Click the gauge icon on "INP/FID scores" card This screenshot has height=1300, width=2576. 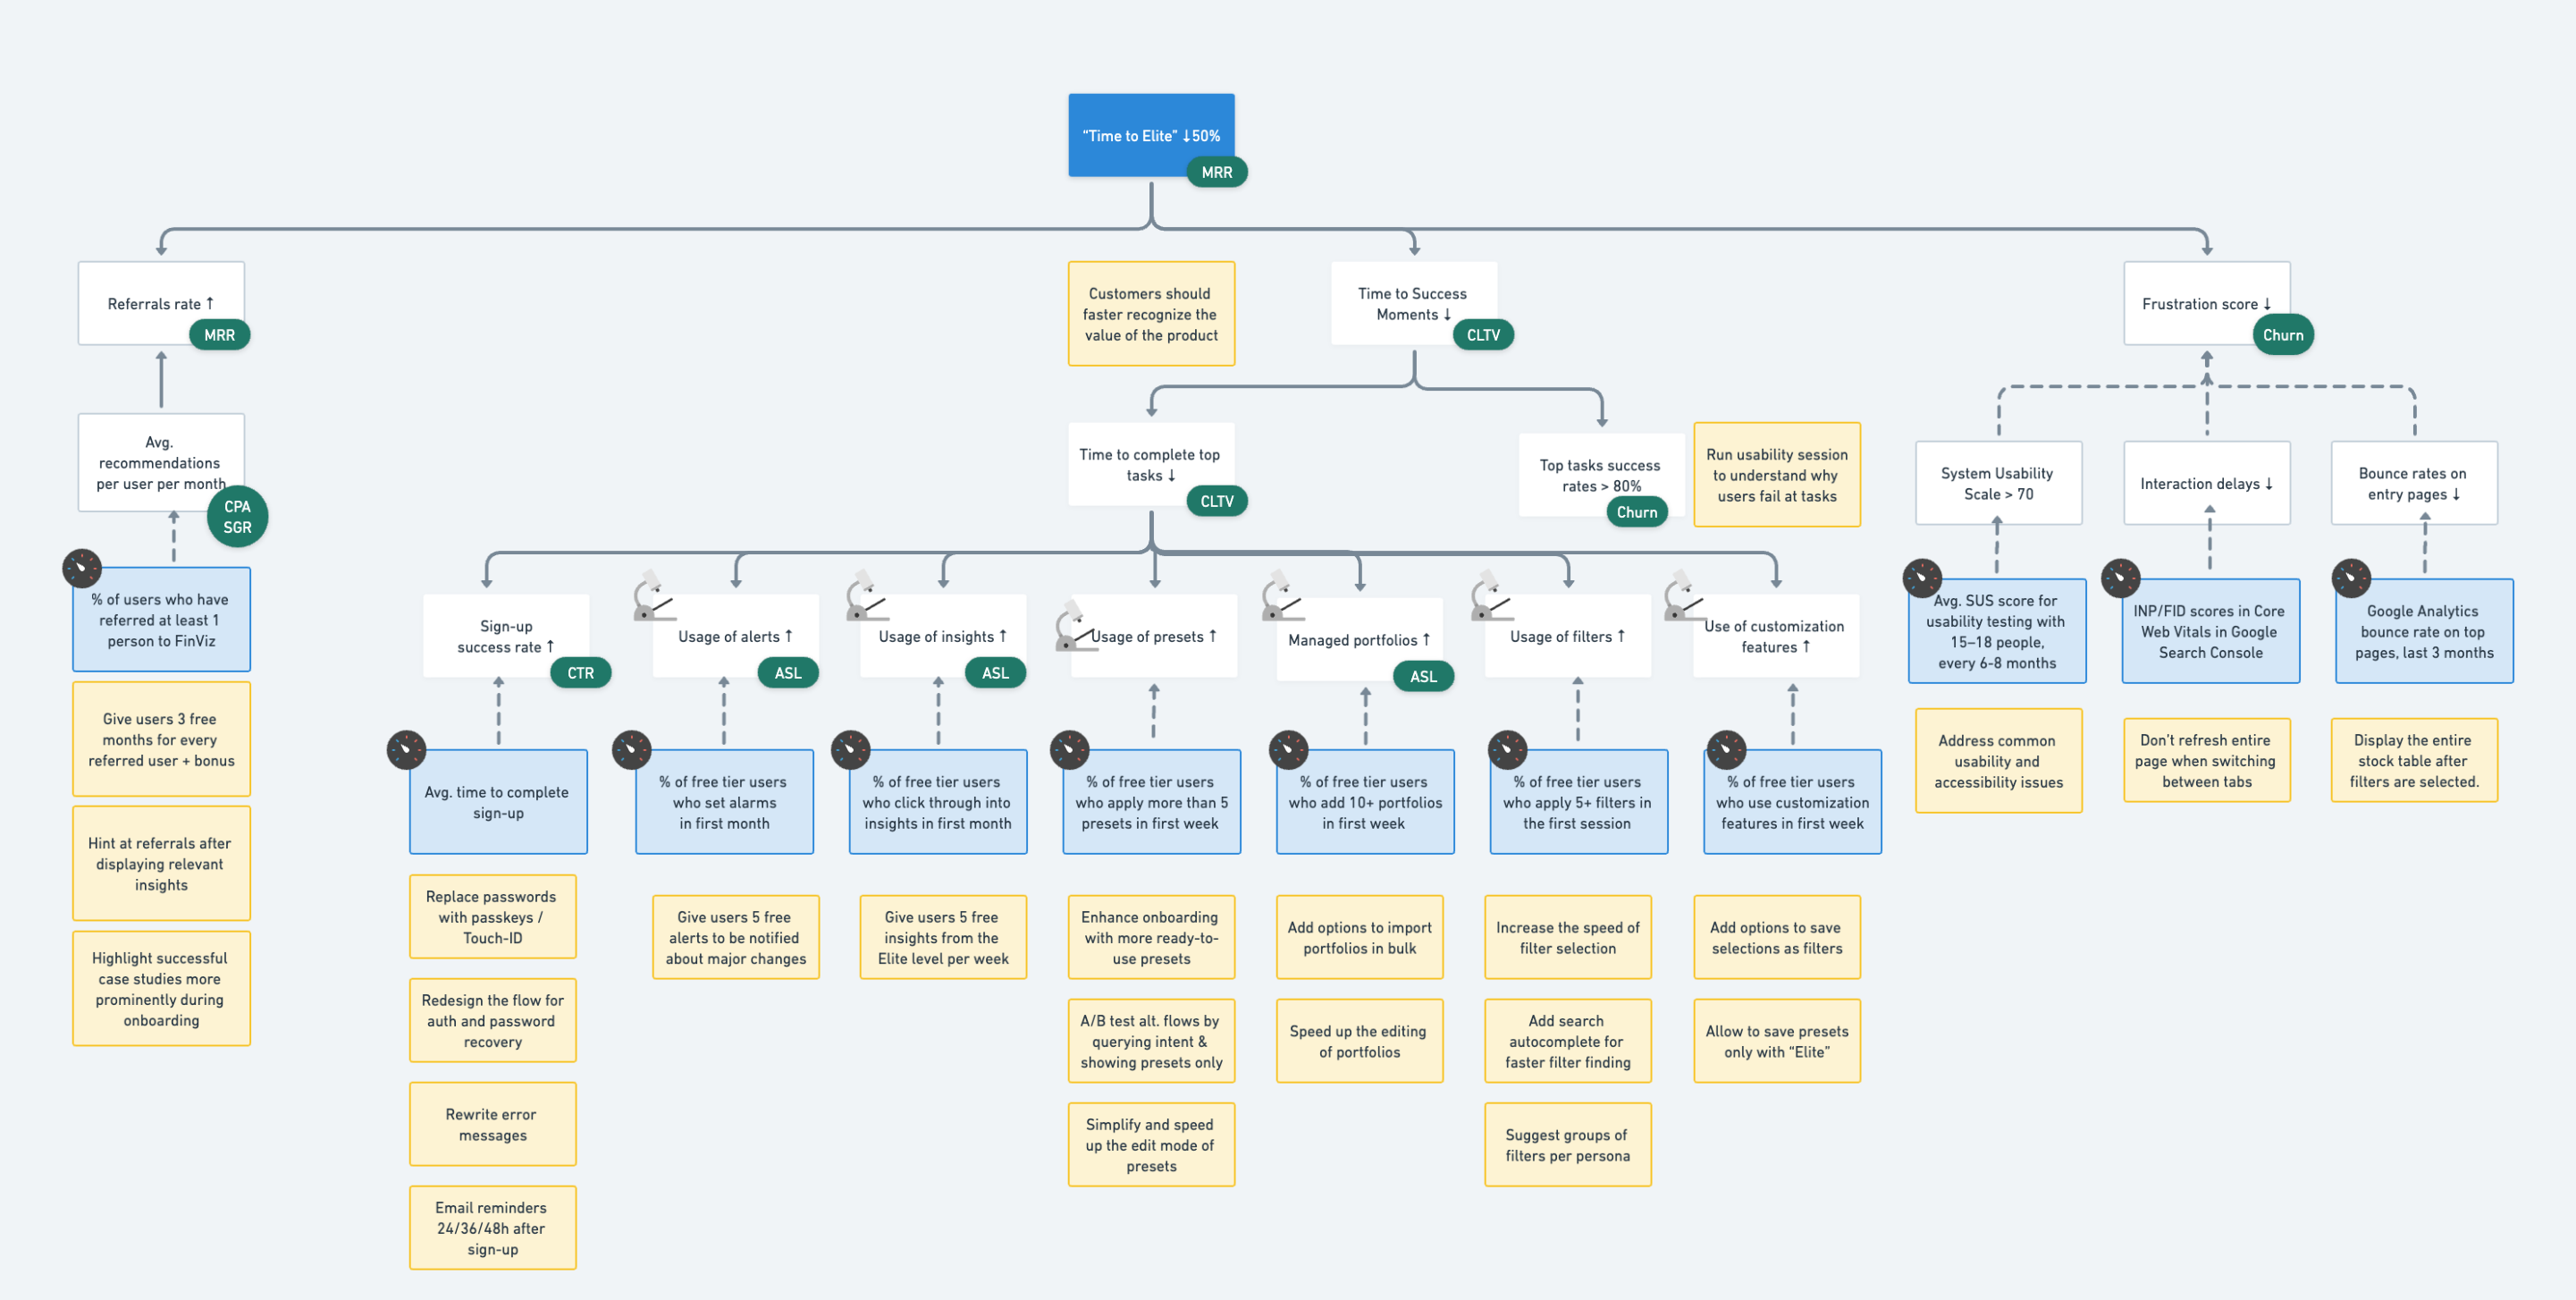2123,578
